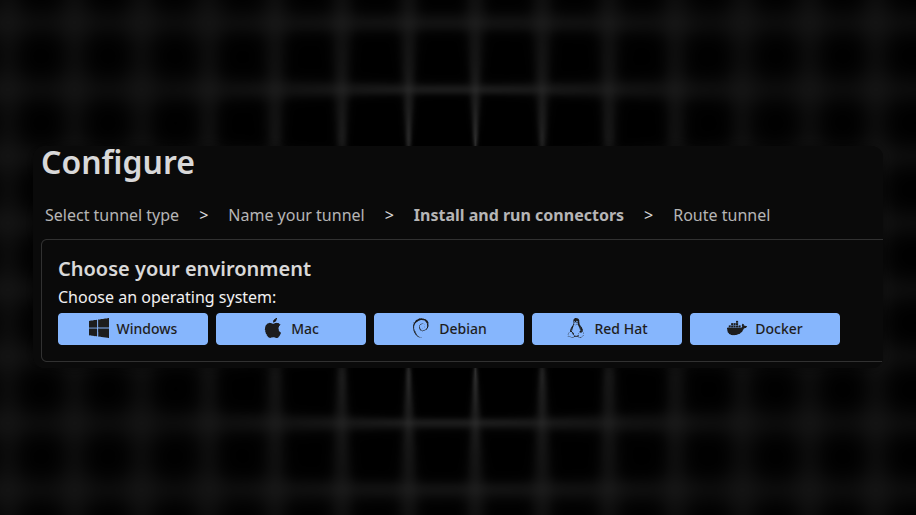This screenshot has width=916, height=515.
Task: Open Install and run connectors step
Action: [519, 215]
